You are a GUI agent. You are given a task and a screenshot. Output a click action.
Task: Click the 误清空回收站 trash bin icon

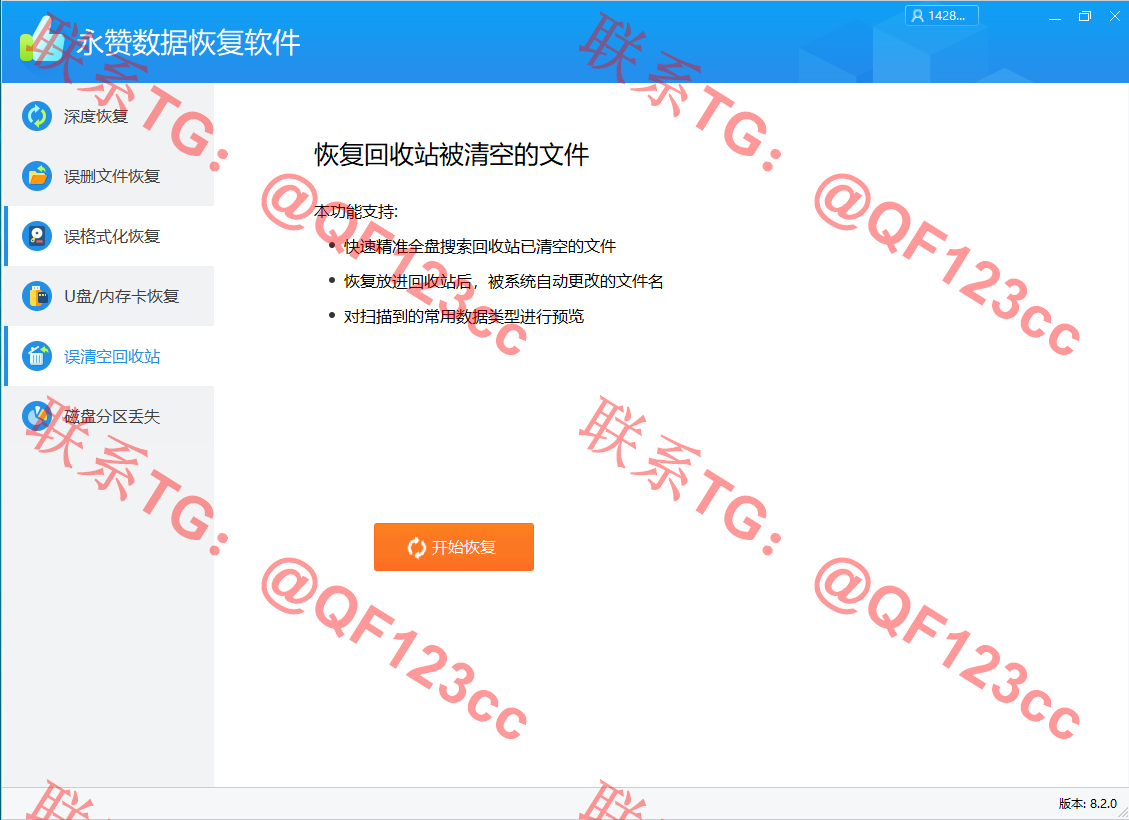point(37,356)
